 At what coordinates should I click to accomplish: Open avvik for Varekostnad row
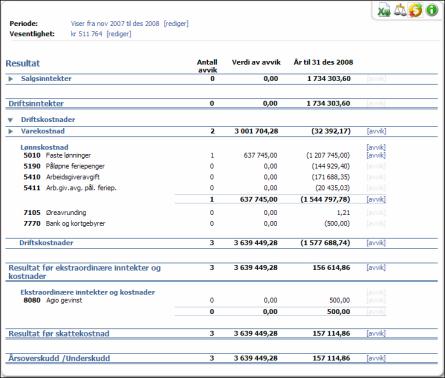tap(376, 131)
